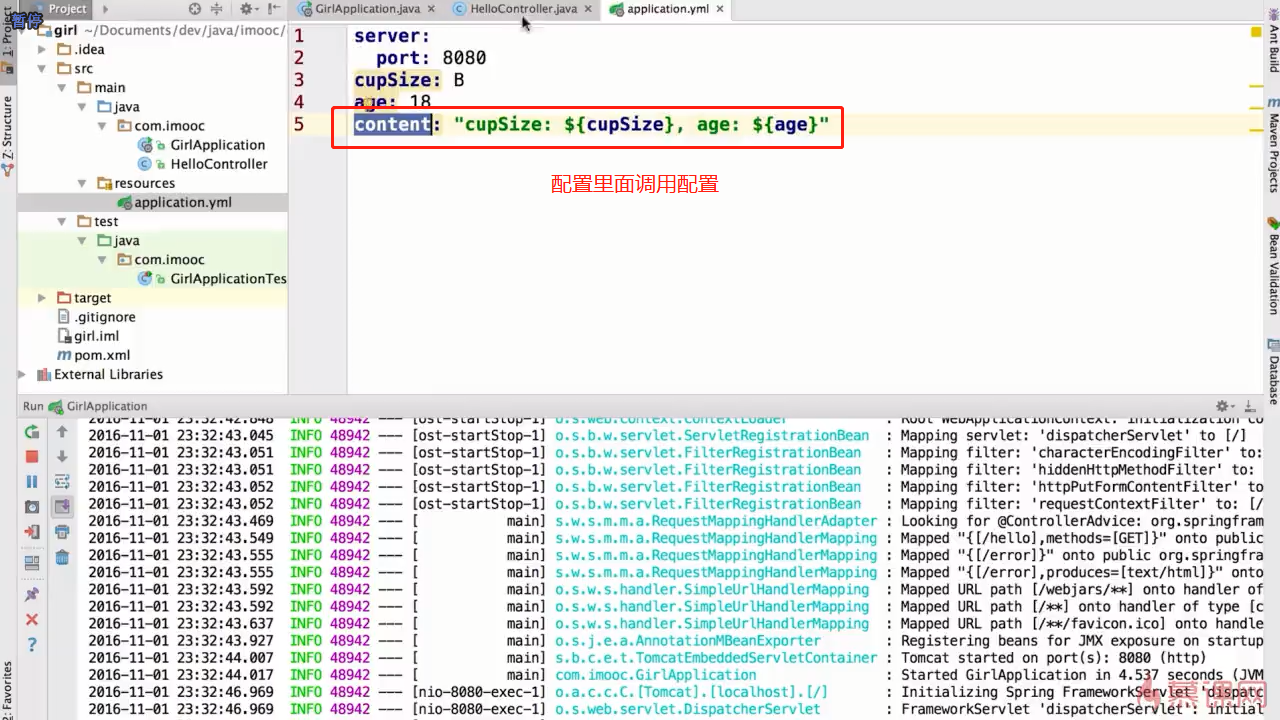Close the Run tab using the red X
This screenshot has height=720, width=1280.
coord(32,620)
